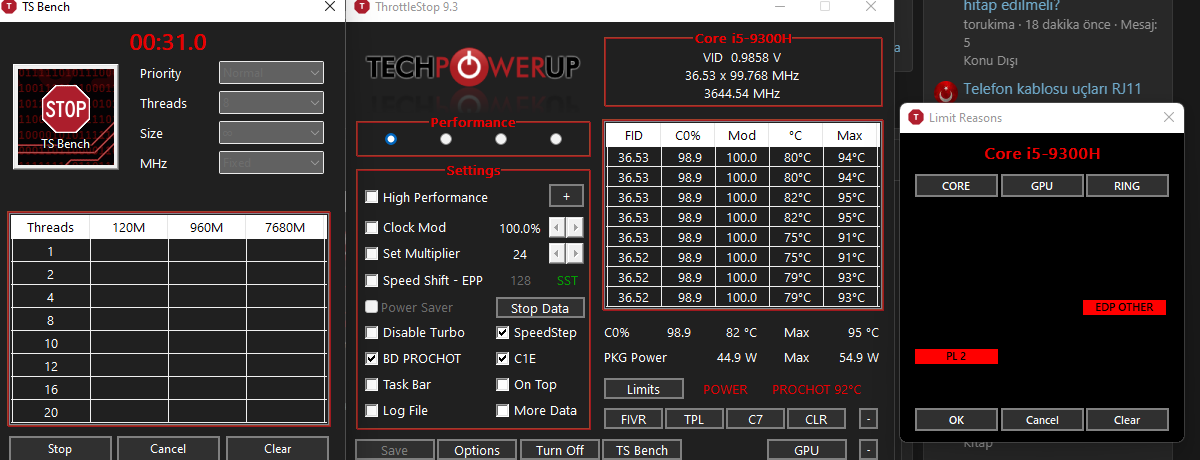Click the TS Bench title bar logo
This screenshot has width=1200, height=460.
tap(10, 7)
